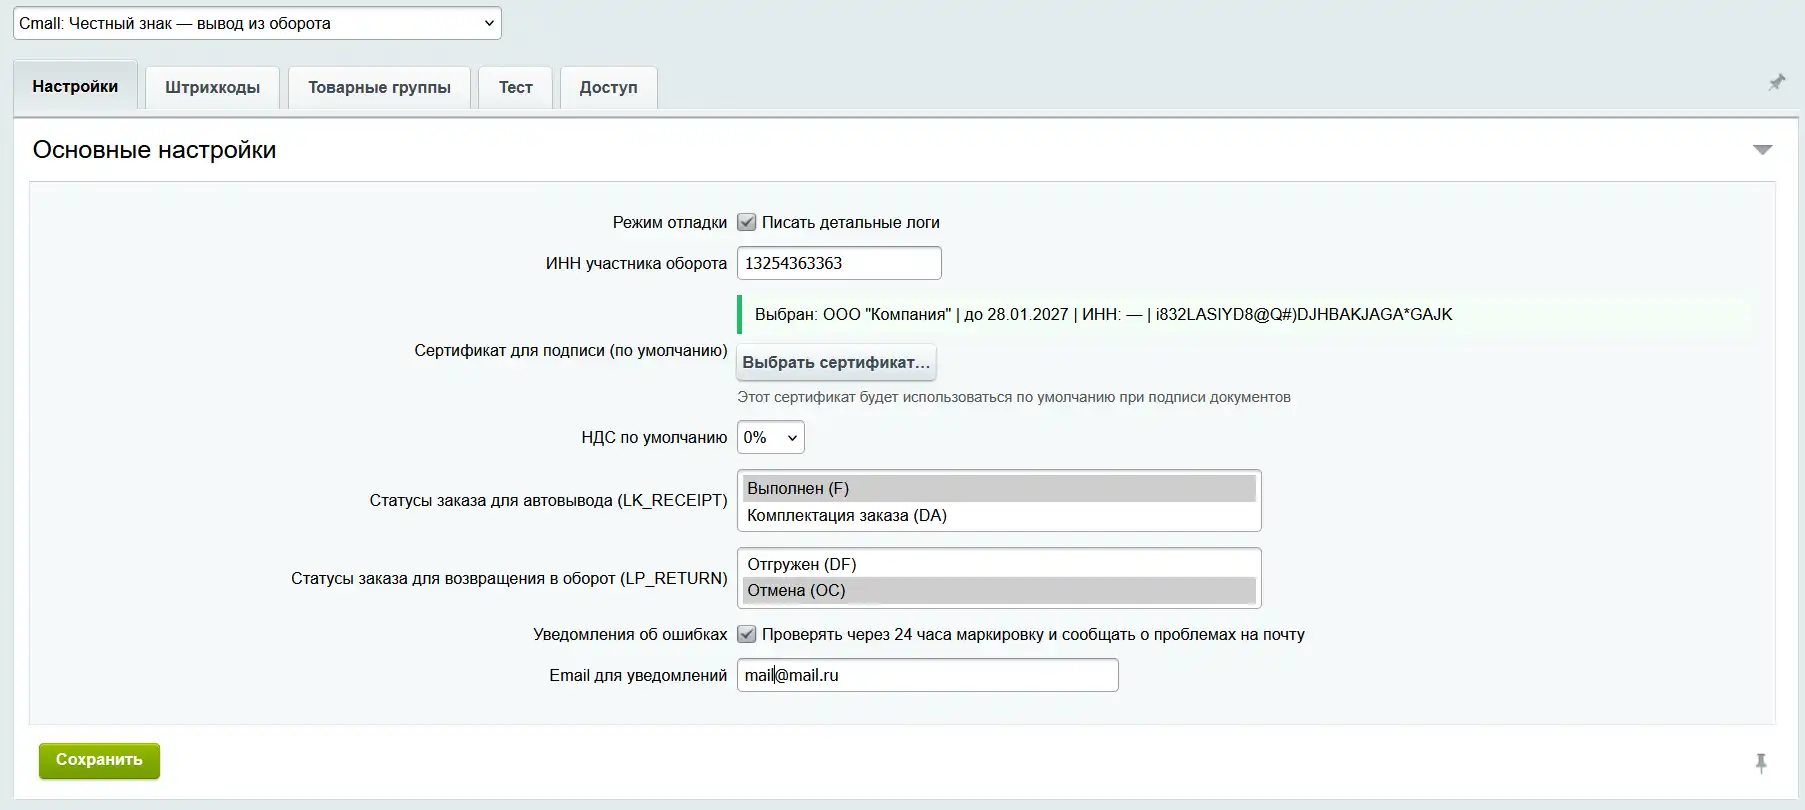This screenshot has height=810, width=1805.
Task: Go to the Тест tab
Action: 515,87
